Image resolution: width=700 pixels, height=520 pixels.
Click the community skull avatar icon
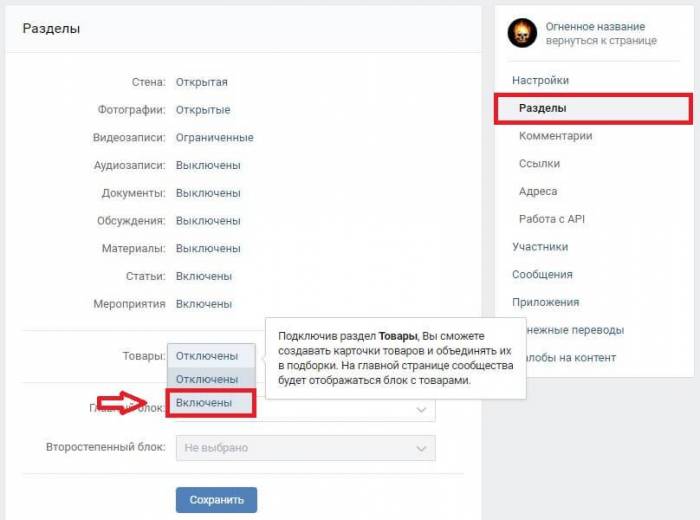tap(522, 33)
